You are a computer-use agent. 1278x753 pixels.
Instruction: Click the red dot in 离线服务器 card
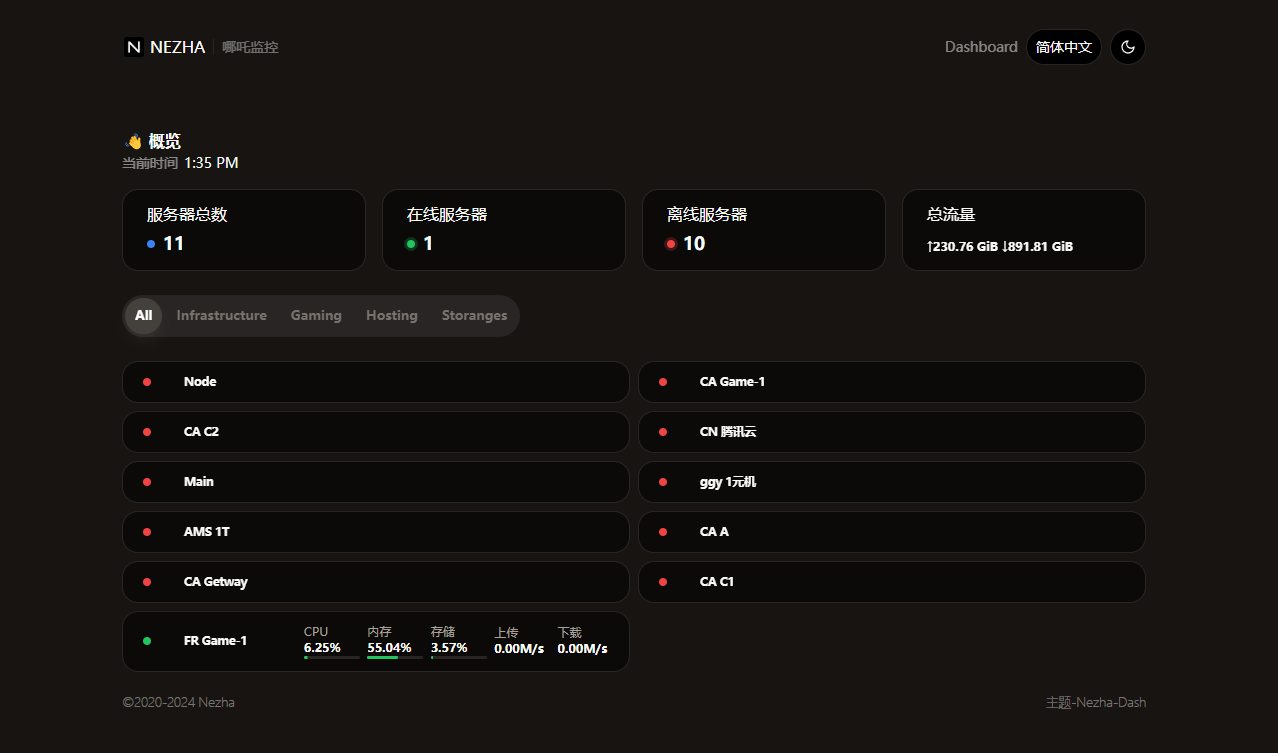pyautogui.click(x=671, y=244)
